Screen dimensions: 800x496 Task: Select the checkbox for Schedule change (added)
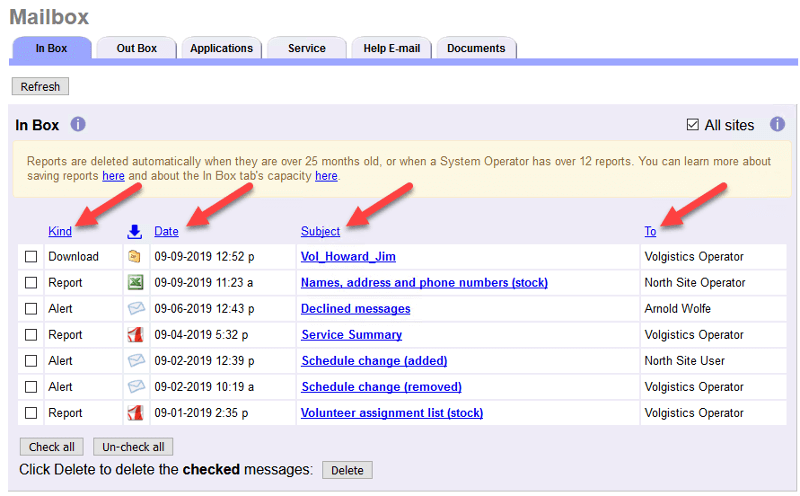[31, 361]
